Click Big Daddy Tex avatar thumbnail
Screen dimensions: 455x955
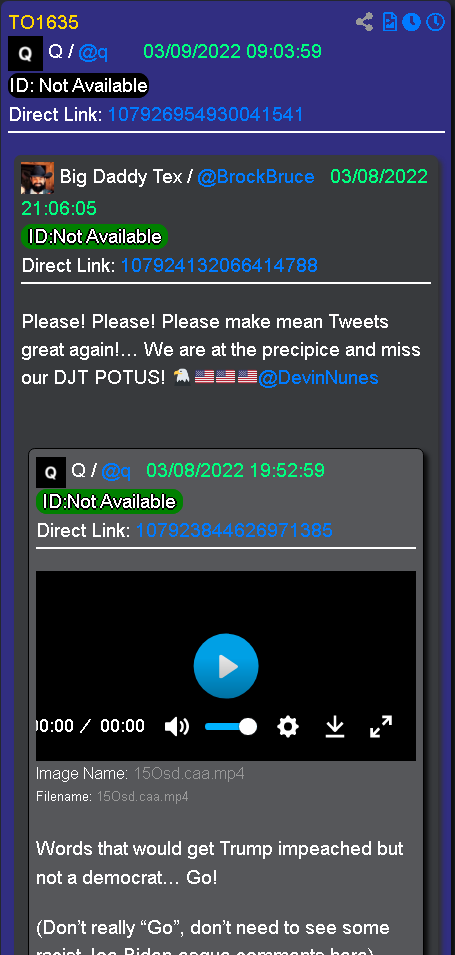click(37, 178)
